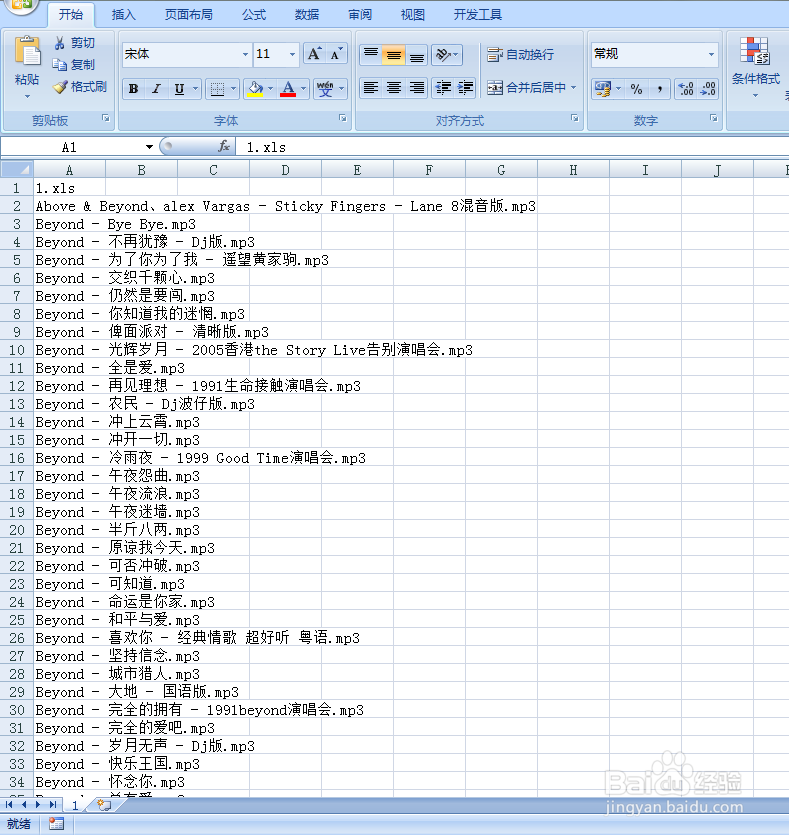
Task: Switch to the 插入 (Insert) tab
Action: (123, 14)
